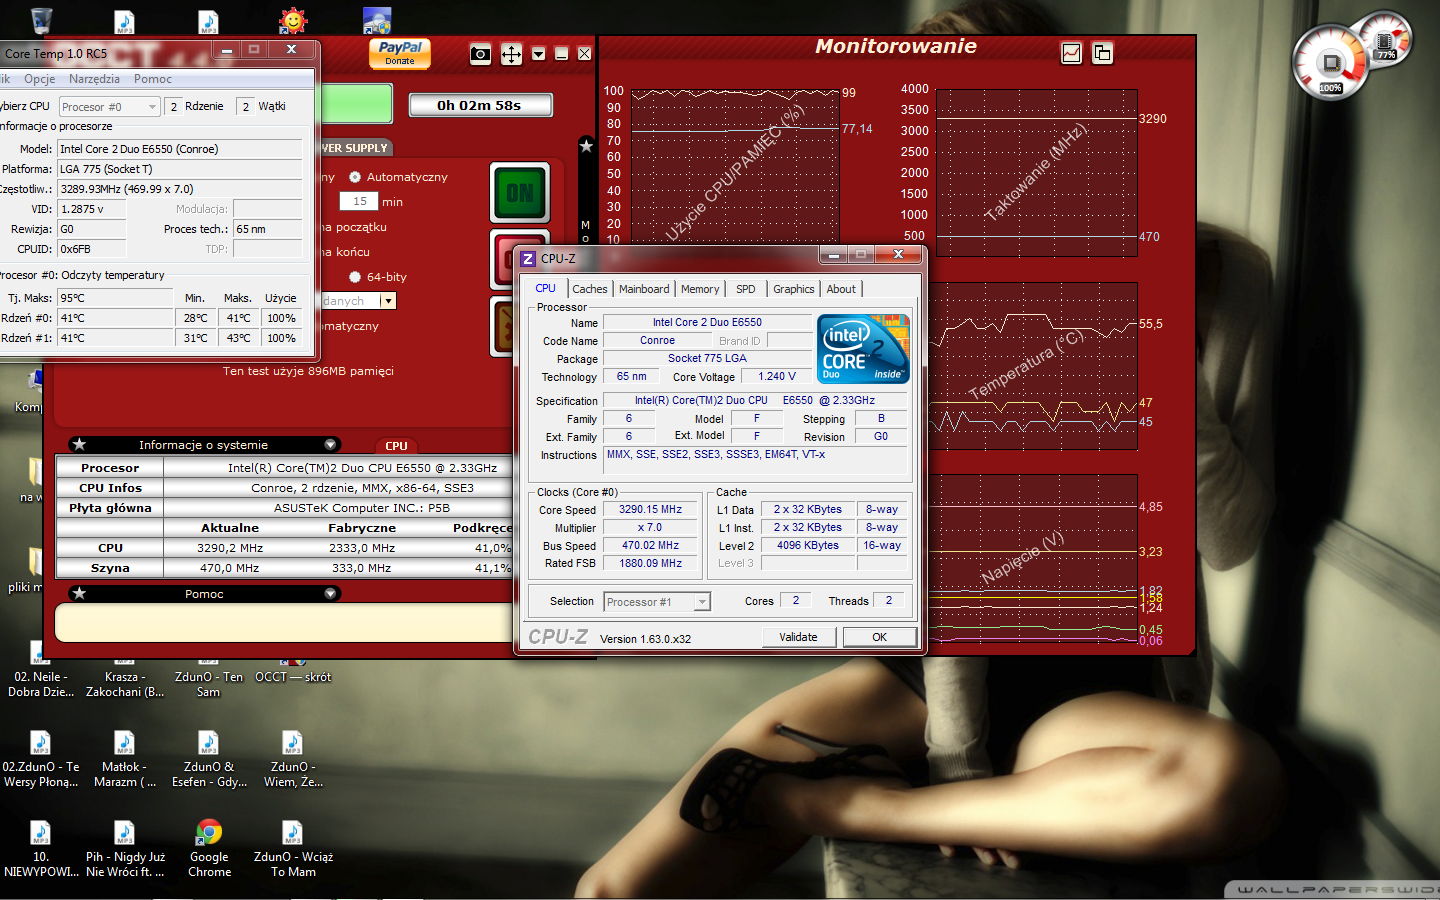Click the Validate button in CPU-Z
This screenshot has width=1440, height=900.
point(798,637)
